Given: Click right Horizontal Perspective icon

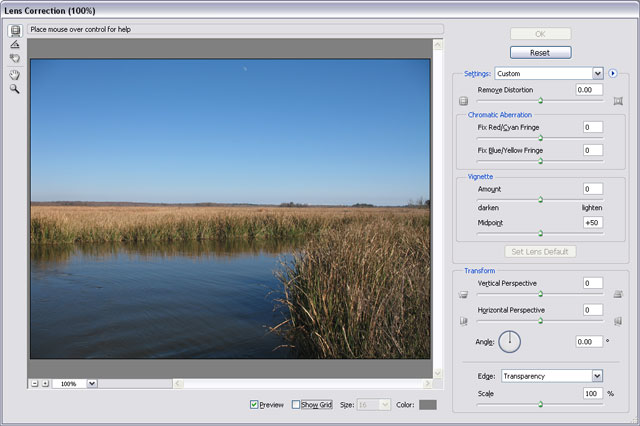Looking at the screenshot, I should tap(618, 321).
